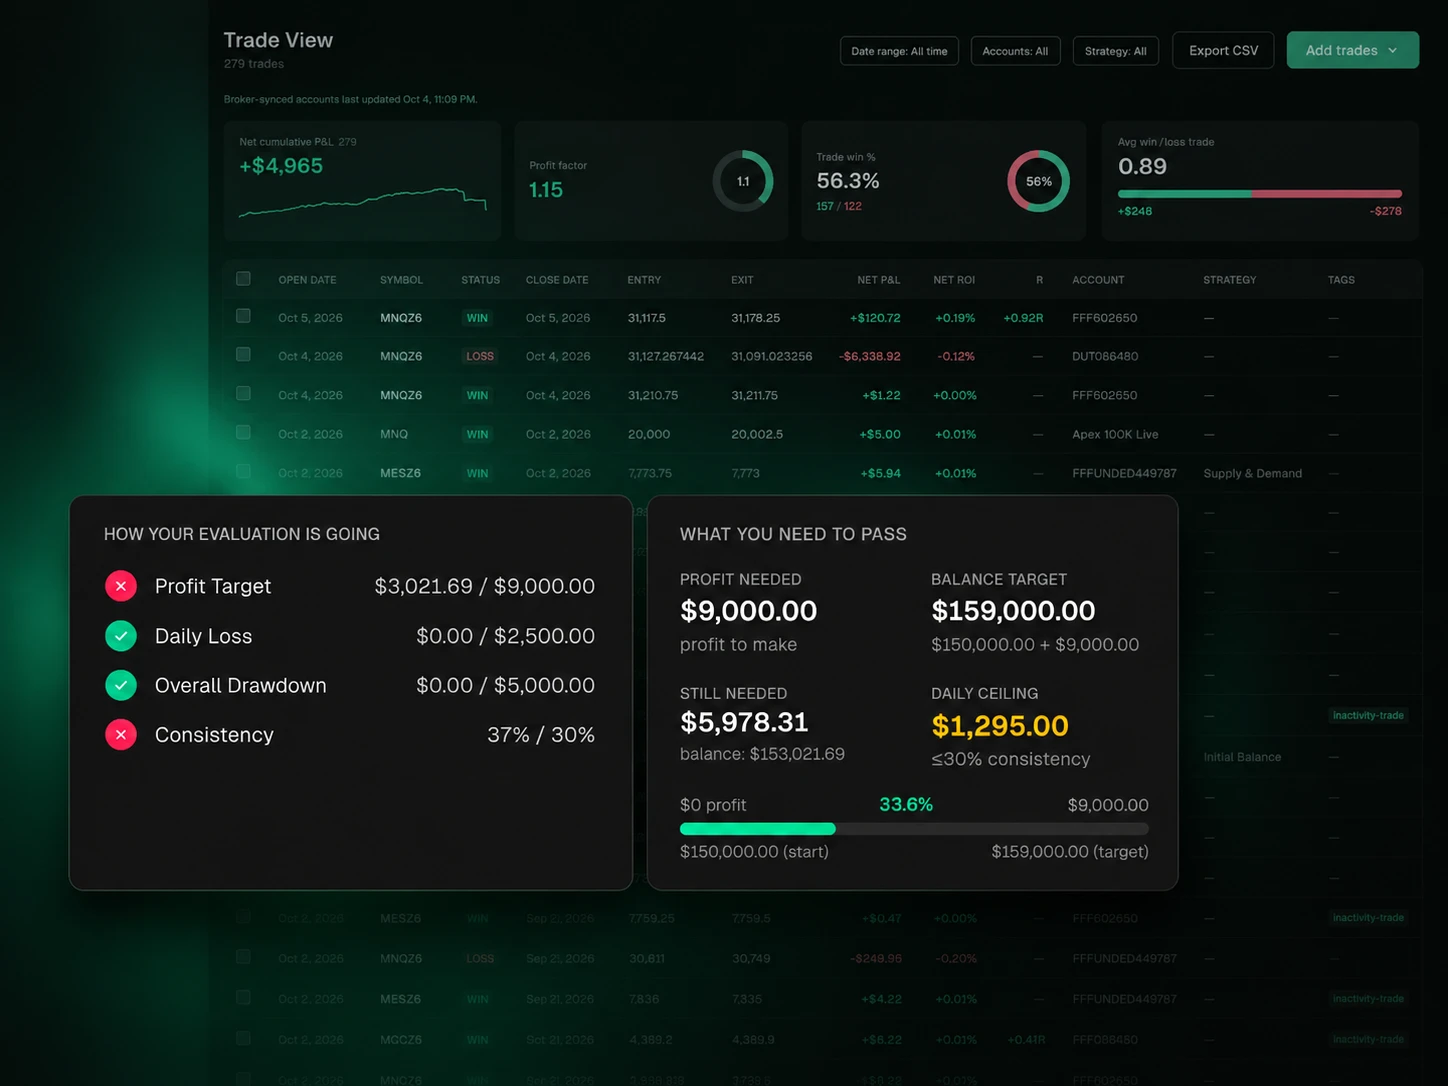Click the Trade View page title
This screenshot has height=1086, width=1448.
pyautogui.click(x=278, y=40)
